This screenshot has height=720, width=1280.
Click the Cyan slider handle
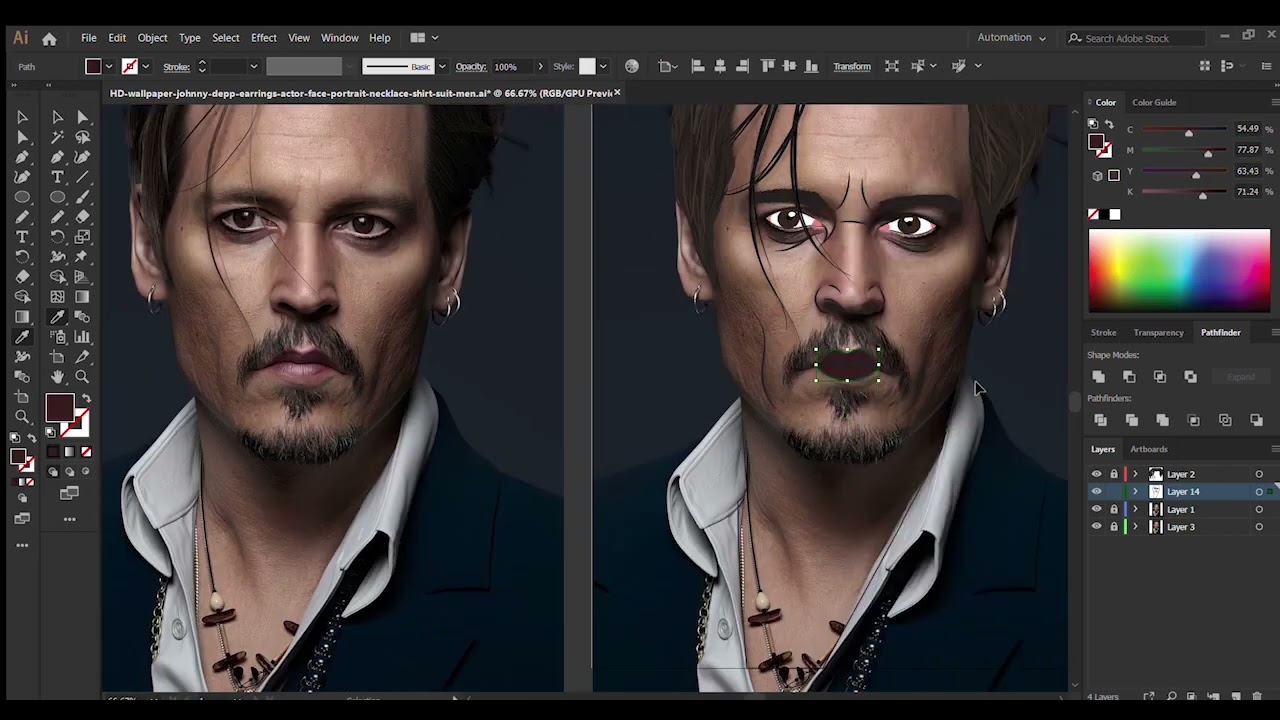1188,133
